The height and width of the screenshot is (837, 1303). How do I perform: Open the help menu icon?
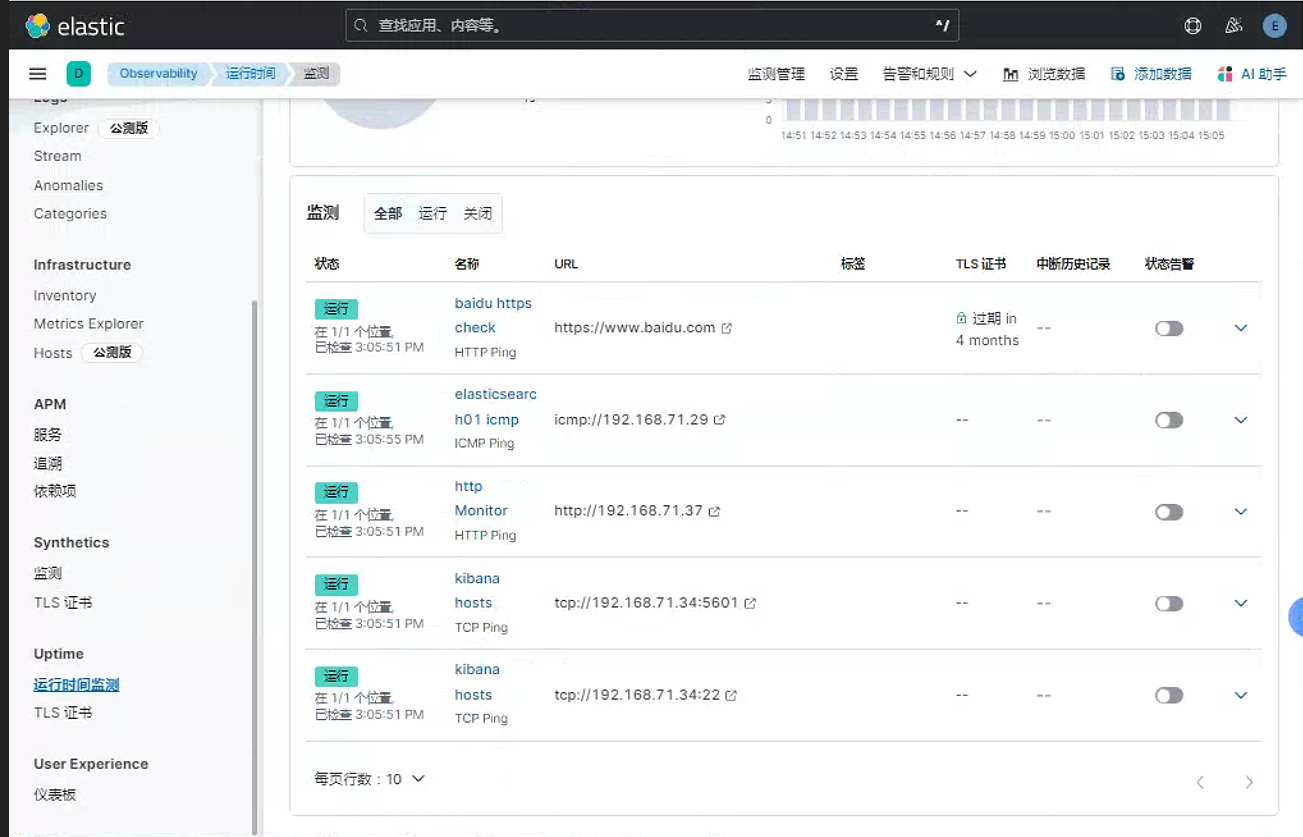[1192, 26]
